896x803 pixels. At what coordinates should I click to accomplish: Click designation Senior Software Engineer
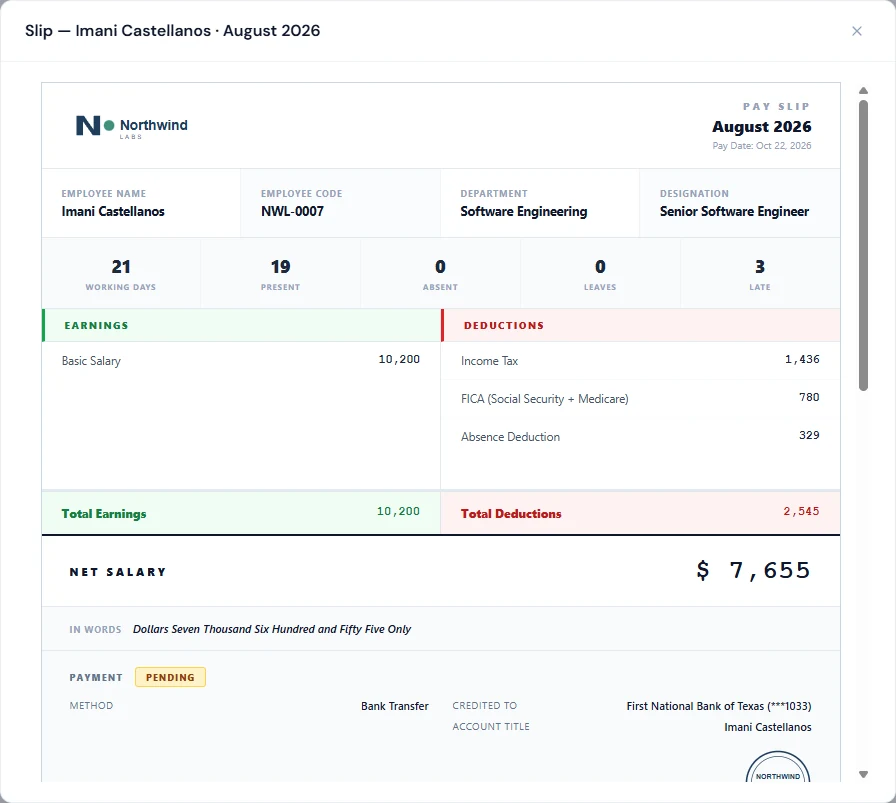click(734, 211)
